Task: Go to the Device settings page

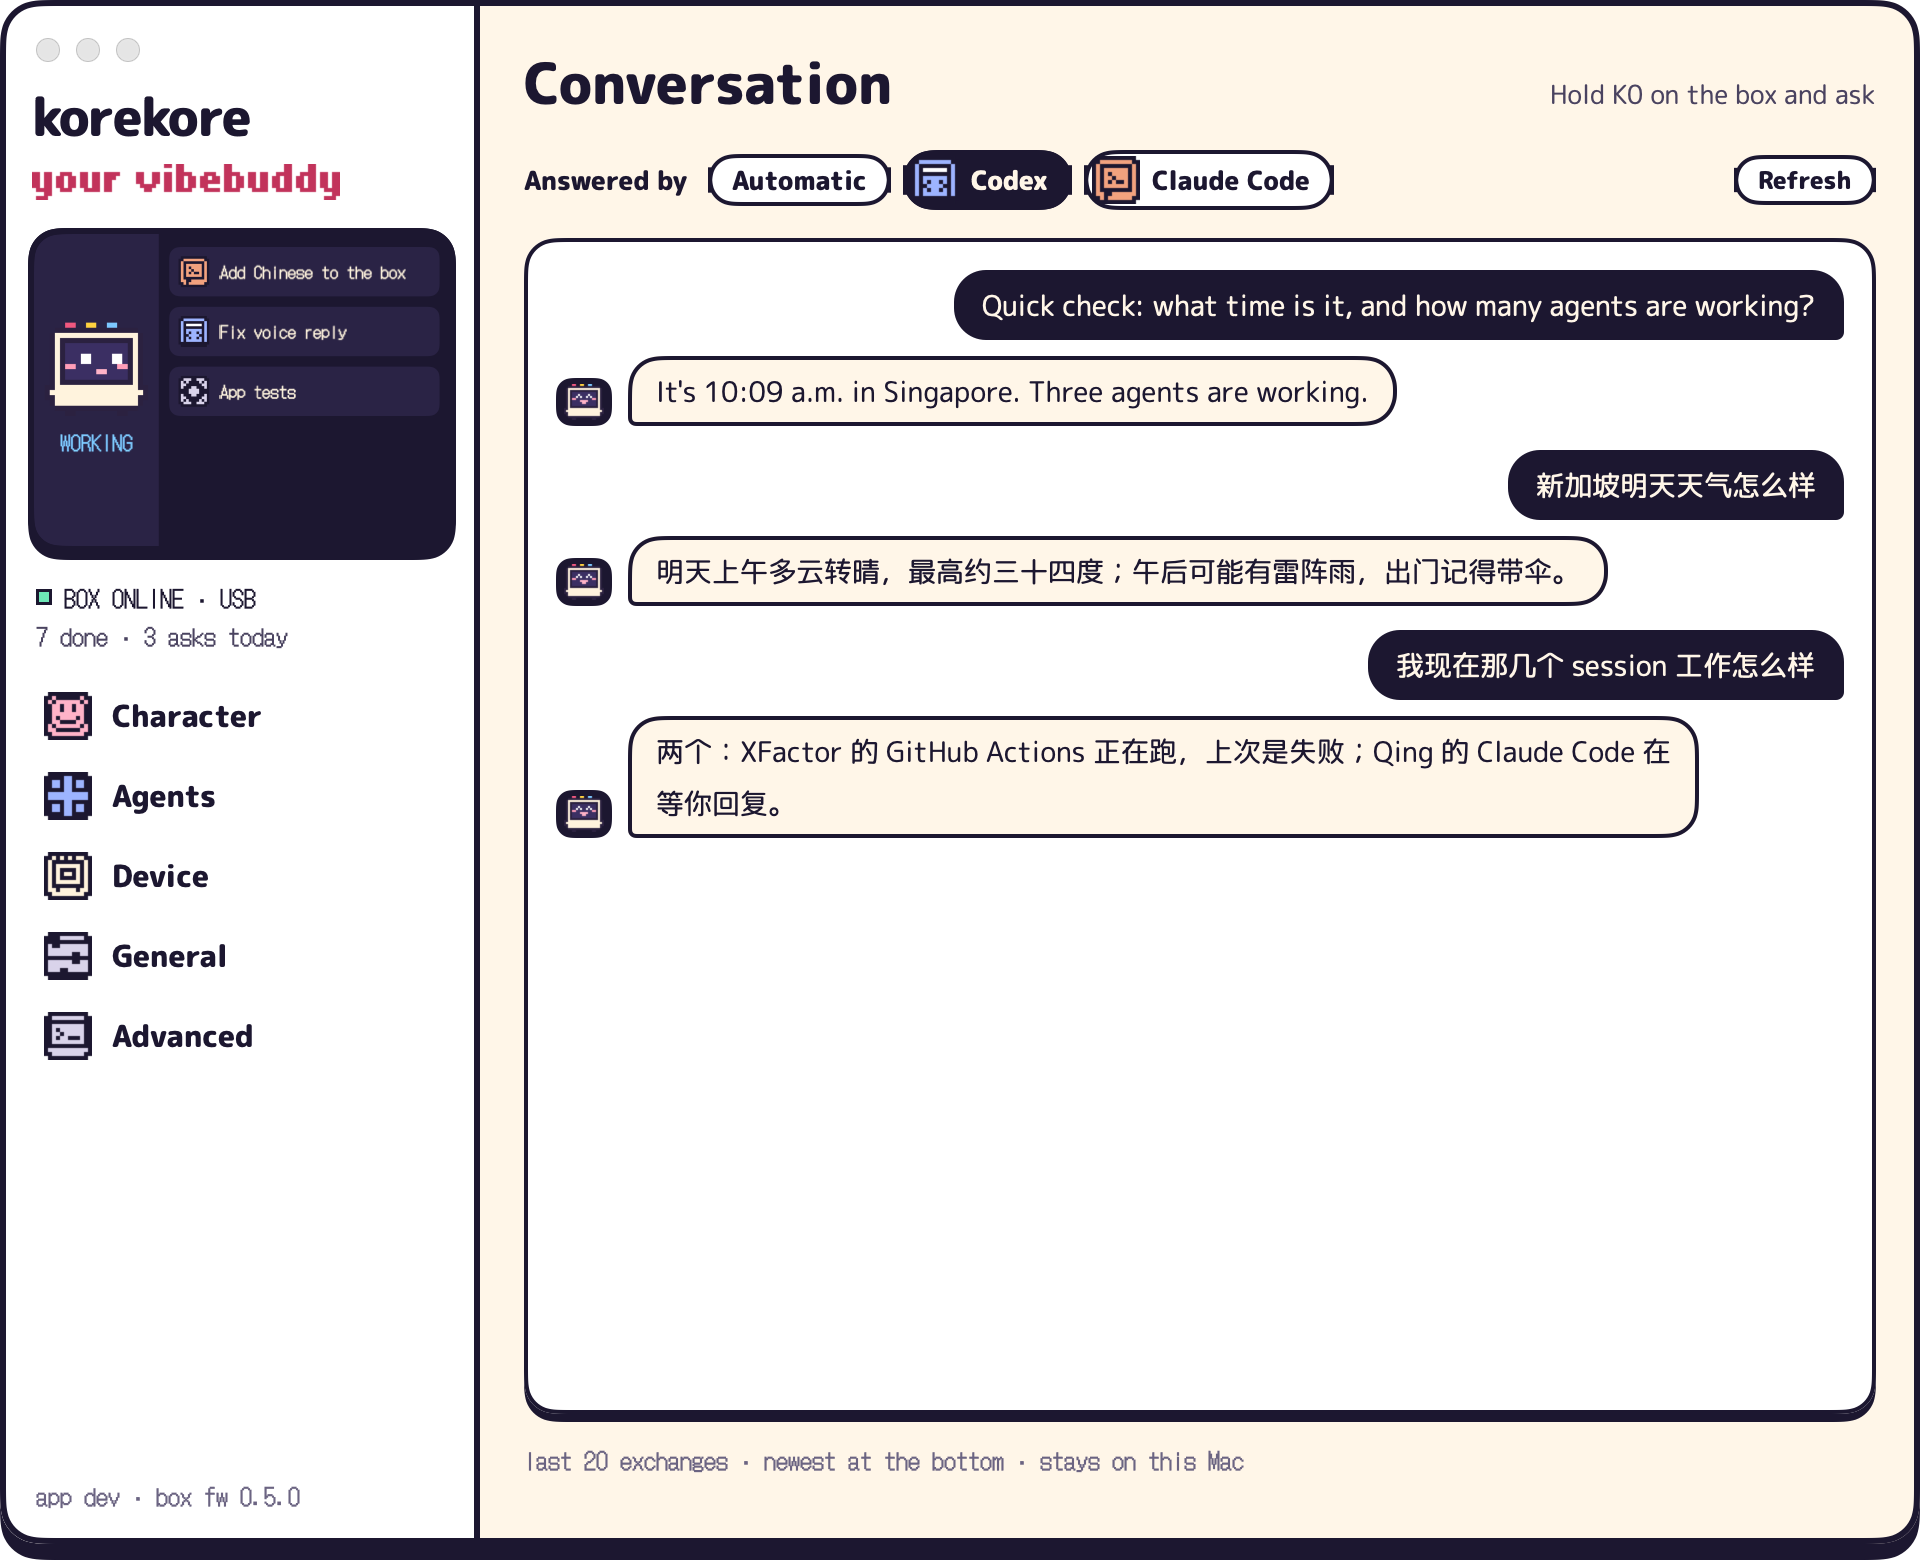Action: (x=127, y=876)
